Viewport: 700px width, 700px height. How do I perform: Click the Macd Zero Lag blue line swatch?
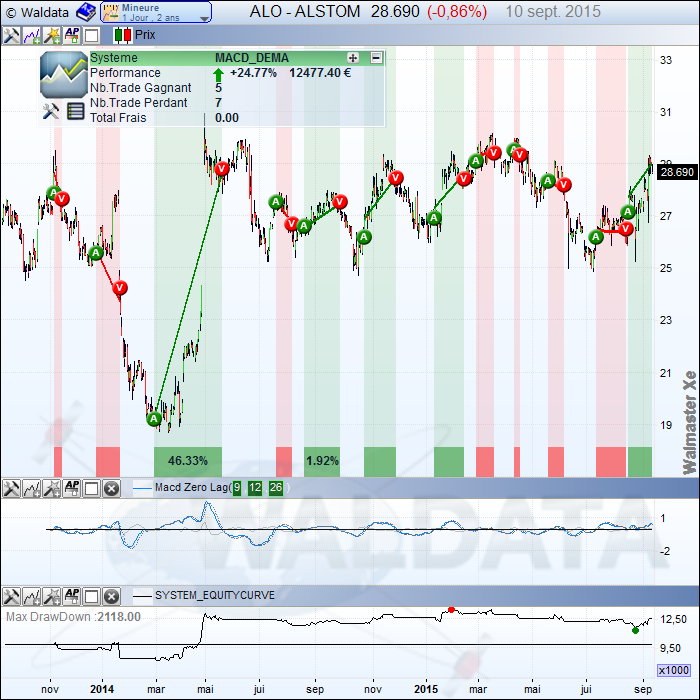click(143, 488)
